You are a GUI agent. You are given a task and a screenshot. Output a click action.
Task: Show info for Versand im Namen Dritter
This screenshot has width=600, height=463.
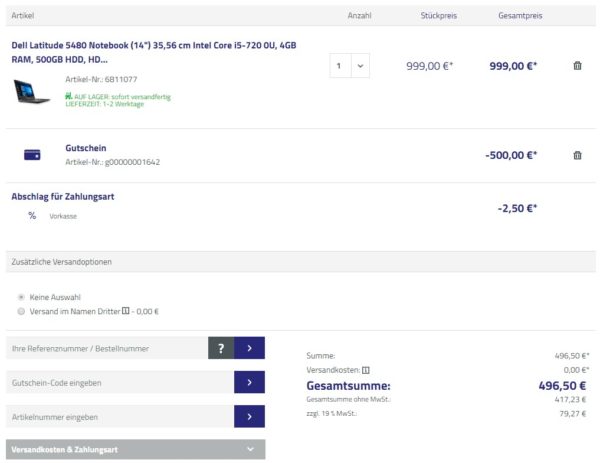tap(125, 311)
